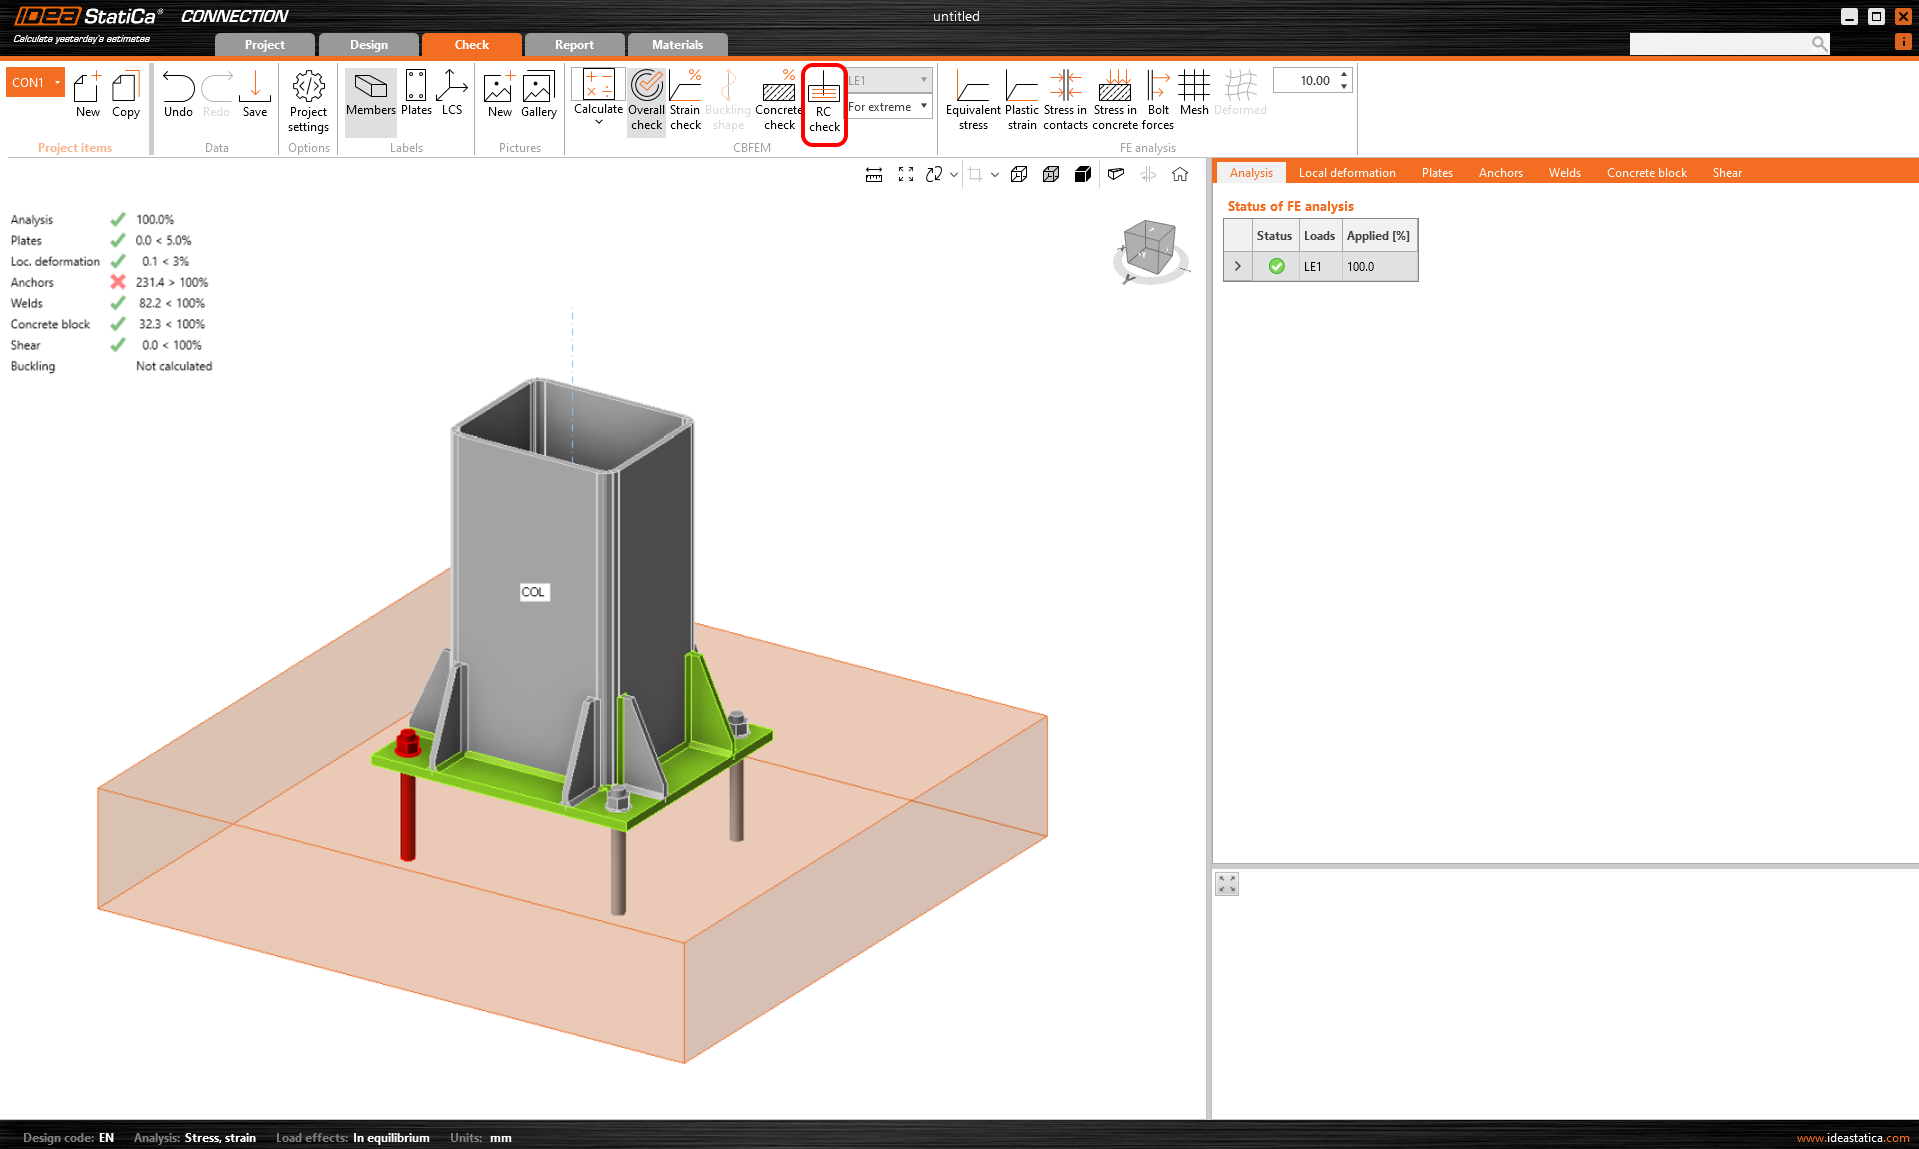Image resolution: width=1919 pixels, height=1149 pixels.
Task: Increase the 10.00 scale value with the stepper
Action: click(1343, 74)
